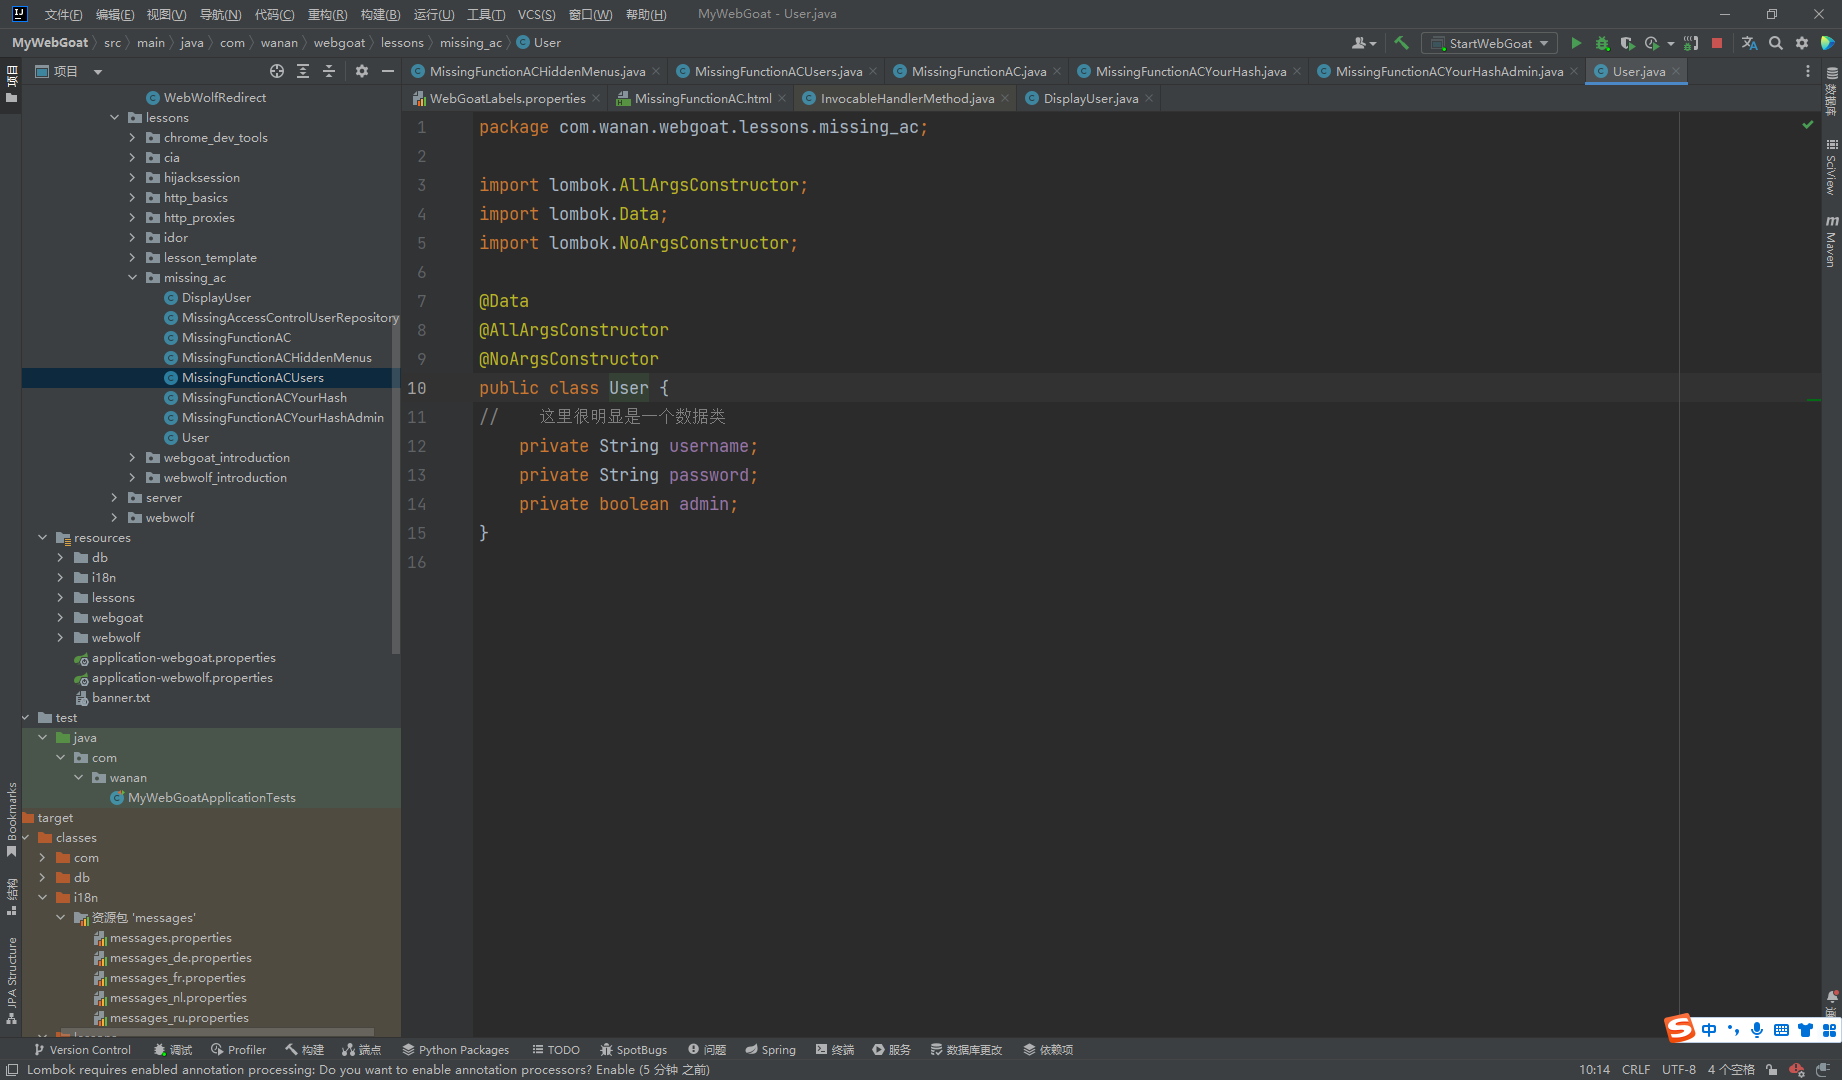
Task: Click CRLF line separator in status bar
Action: (x=1636, y=1069)
